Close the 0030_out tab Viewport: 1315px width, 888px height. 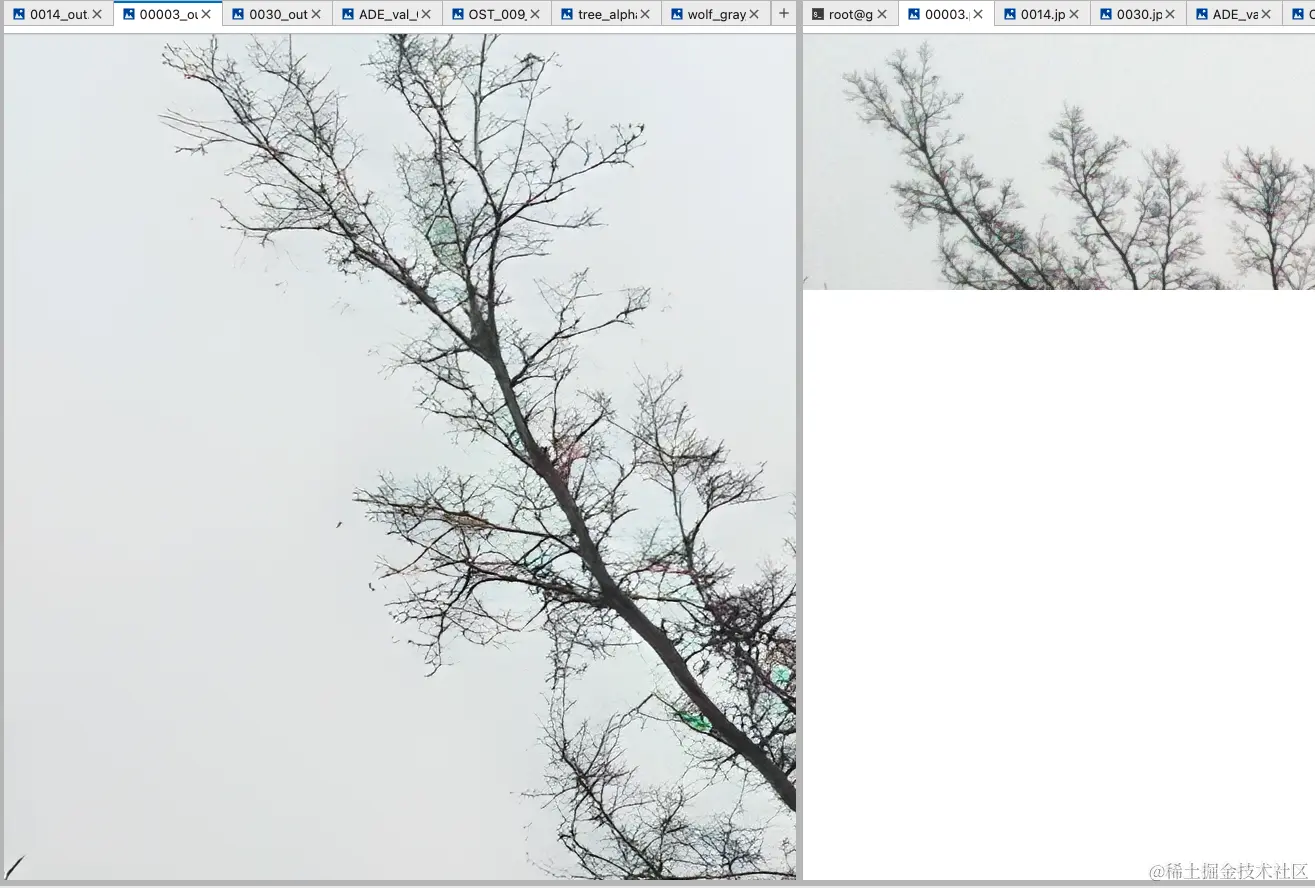coord(316,15)
